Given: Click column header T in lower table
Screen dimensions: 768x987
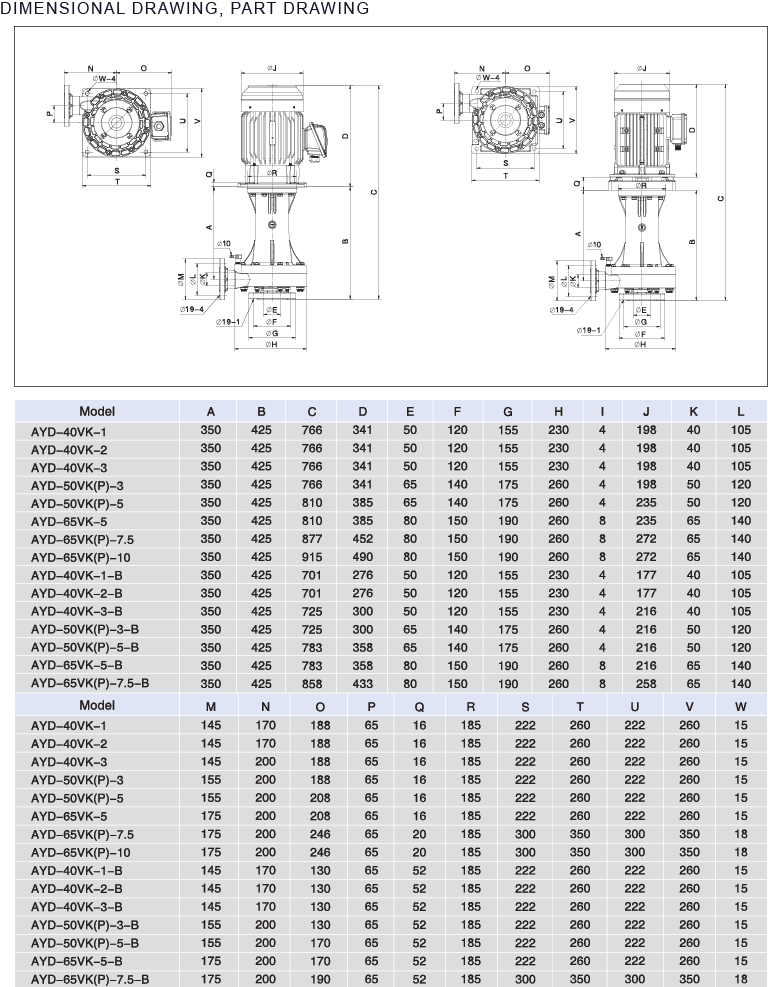Looking at the screenshot, I should pyautogui.click(x=580, y=707).
